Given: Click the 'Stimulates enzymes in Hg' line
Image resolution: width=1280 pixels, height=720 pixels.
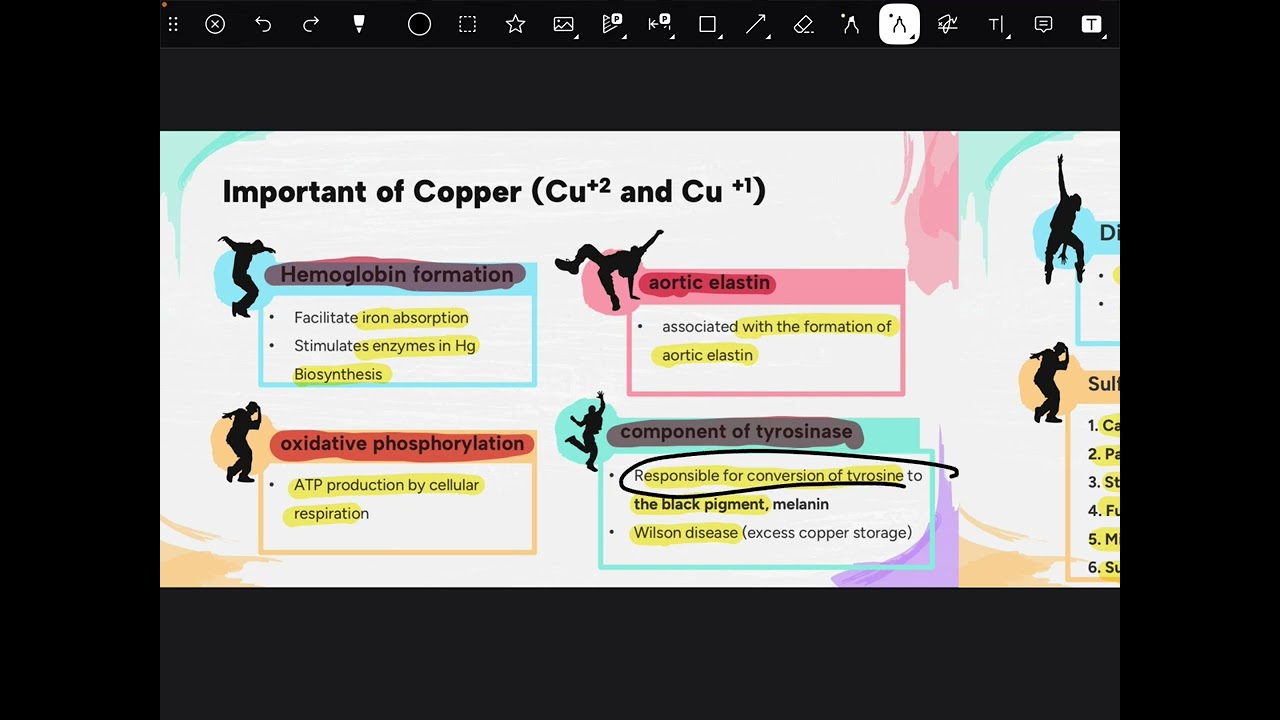Looking at the screenshot, I should (385, 346).
